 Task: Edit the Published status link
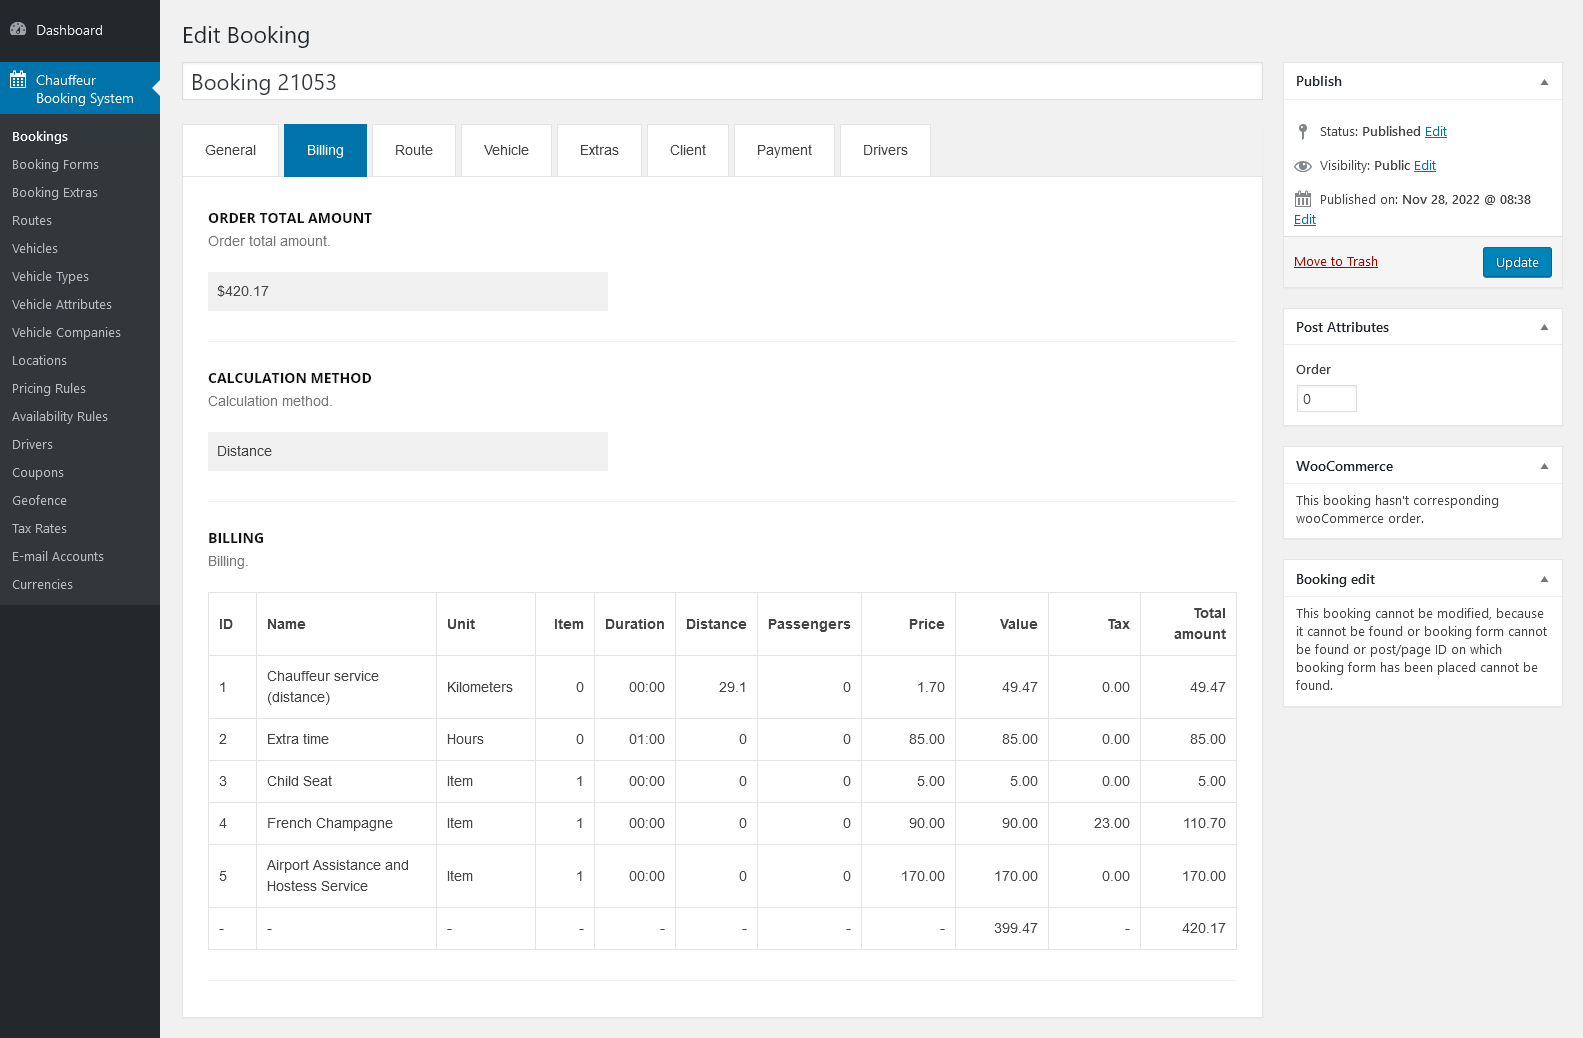pos(1435,132)
